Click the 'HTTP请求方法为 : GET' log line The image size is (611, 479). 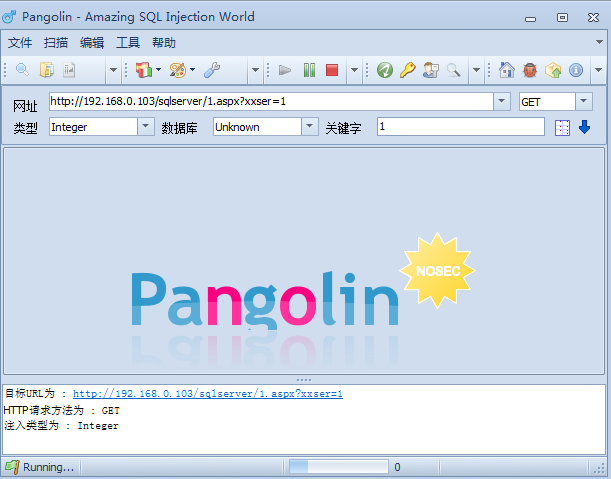tap(62, 410)
